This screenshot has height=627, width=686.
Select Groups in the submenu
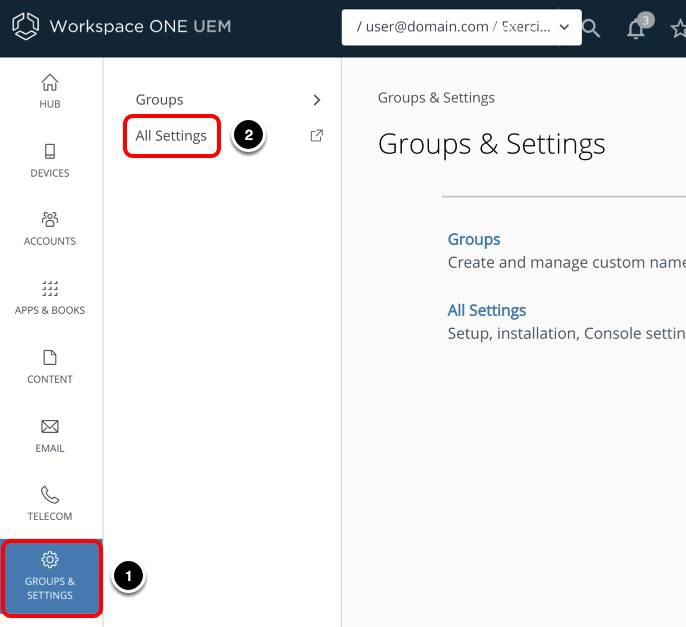160,99
